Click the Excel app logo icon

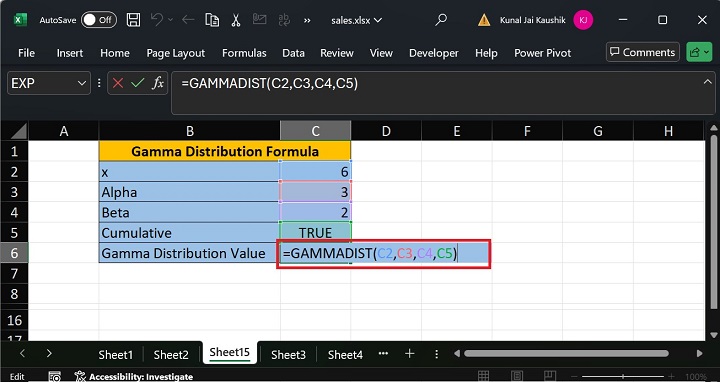tap(20, 20)
